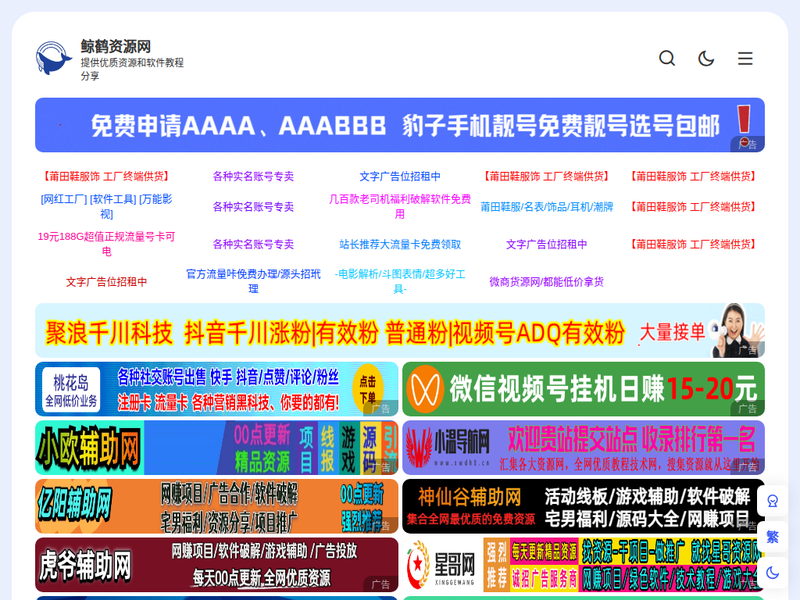Click the 点击下单 button in 桃花岛 banner
Screen dimensions: 800x600
click(x=368, y=387)
